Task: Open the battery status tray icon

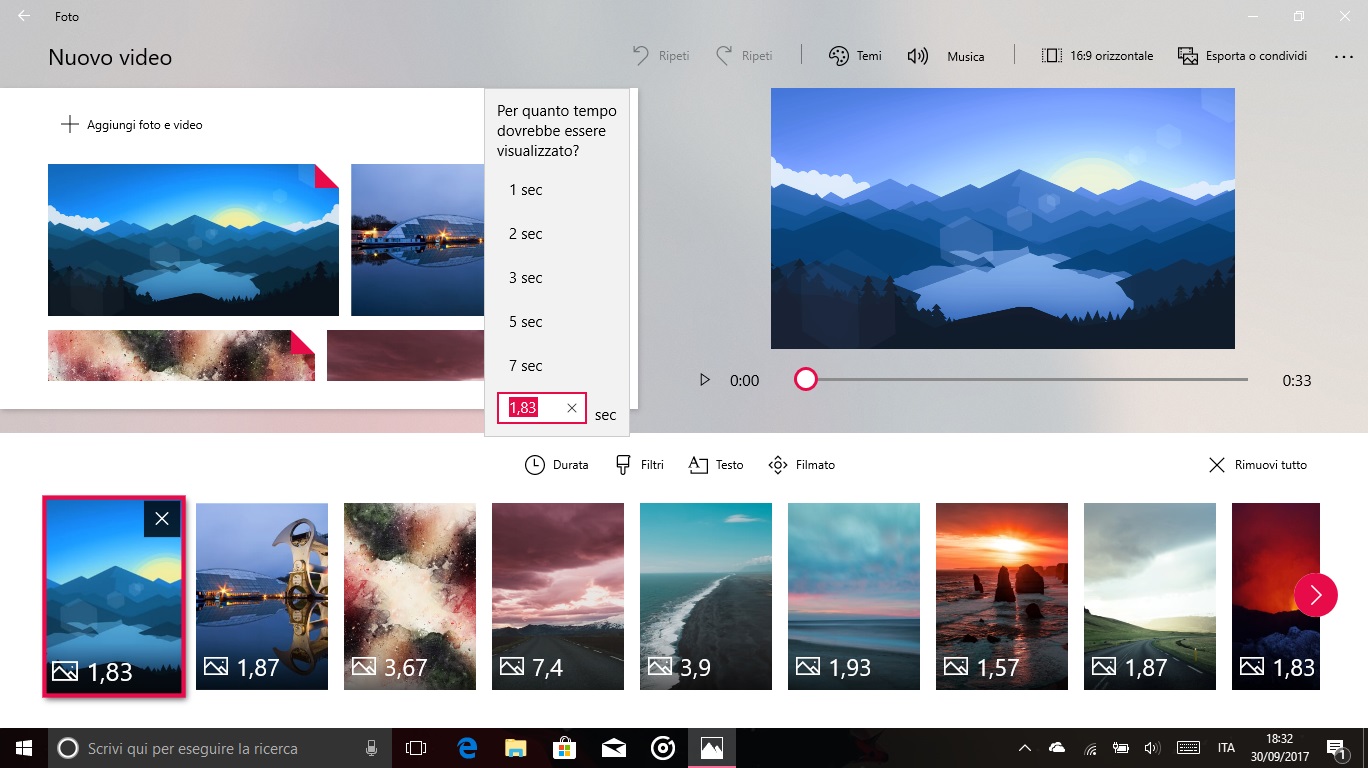Action: coord(1121,748)
